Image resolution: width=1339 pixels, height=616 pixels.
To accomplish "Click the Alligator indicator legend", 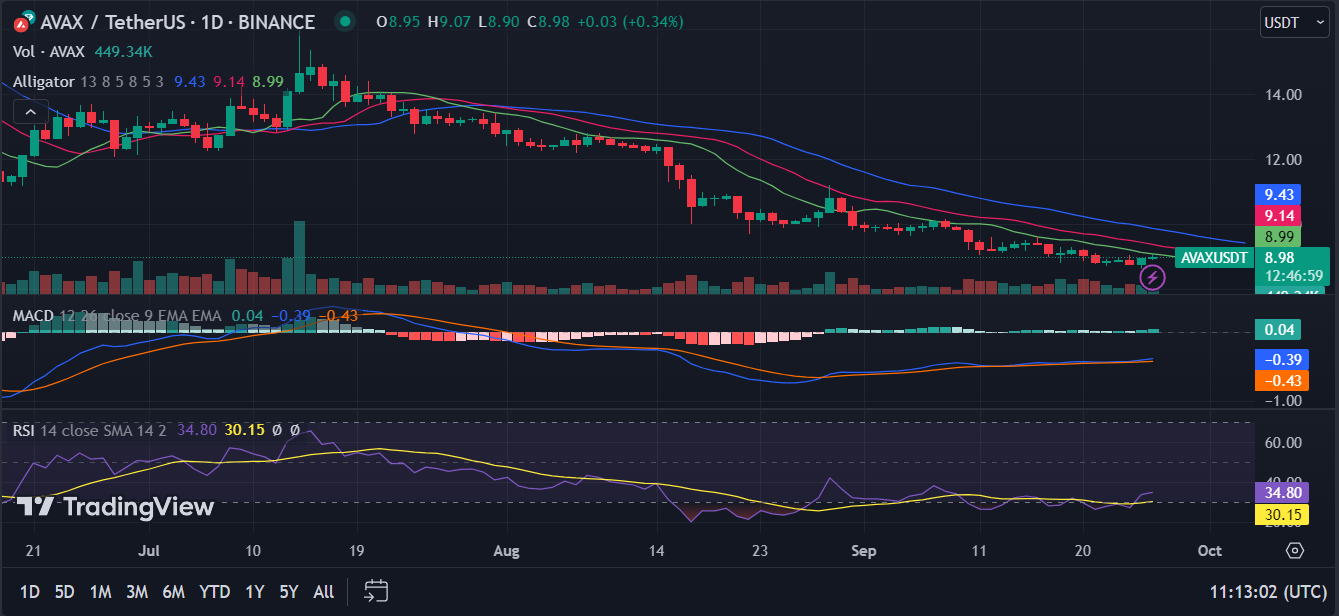I will click(x=43, y=82).
